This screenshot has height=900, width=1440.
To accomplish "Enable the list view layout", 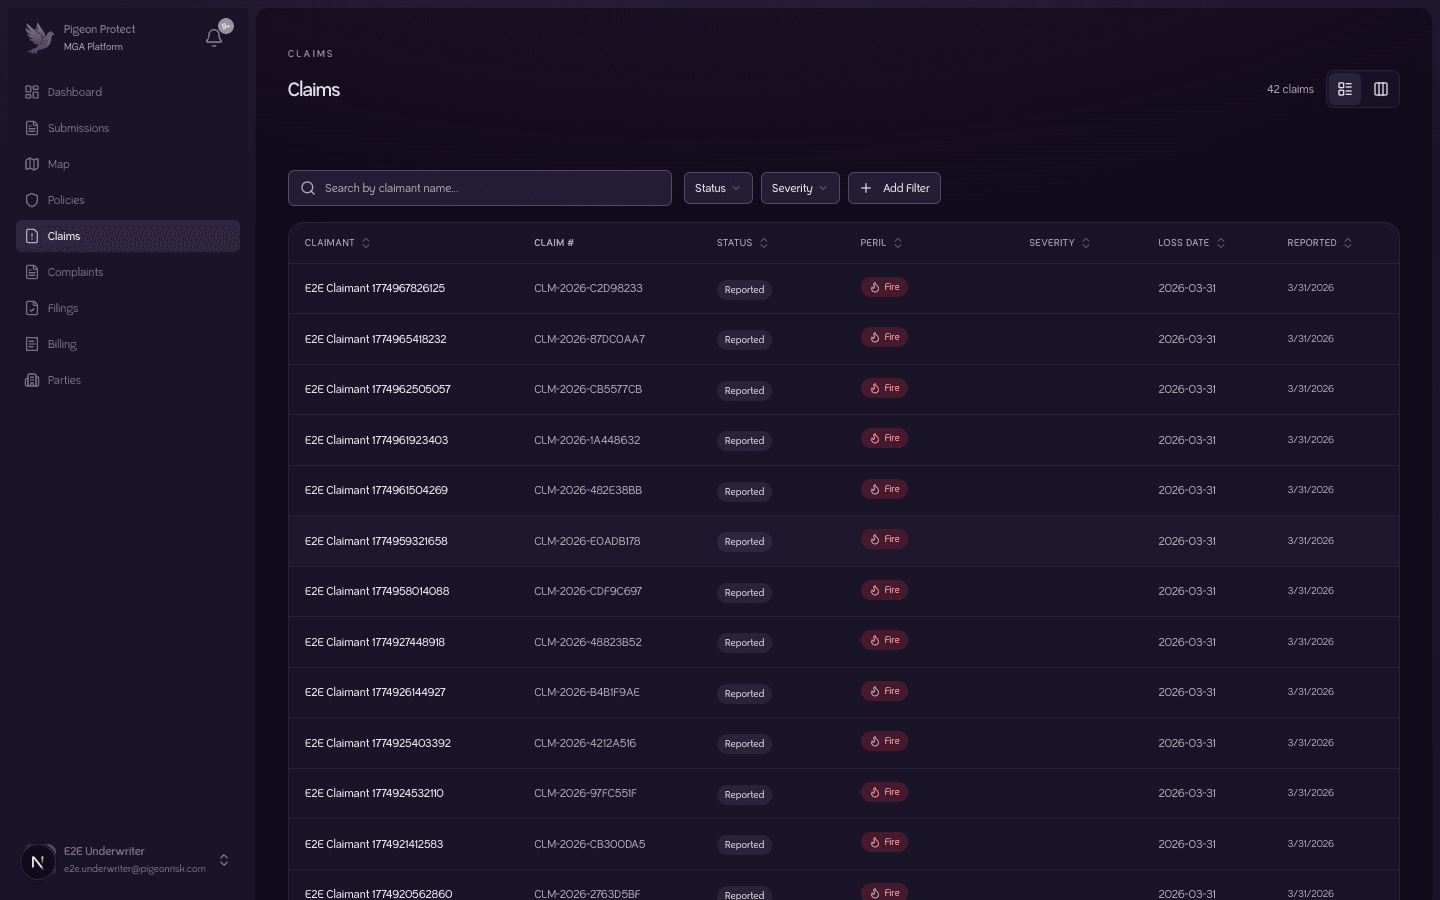I will [x=1345, y=89].
